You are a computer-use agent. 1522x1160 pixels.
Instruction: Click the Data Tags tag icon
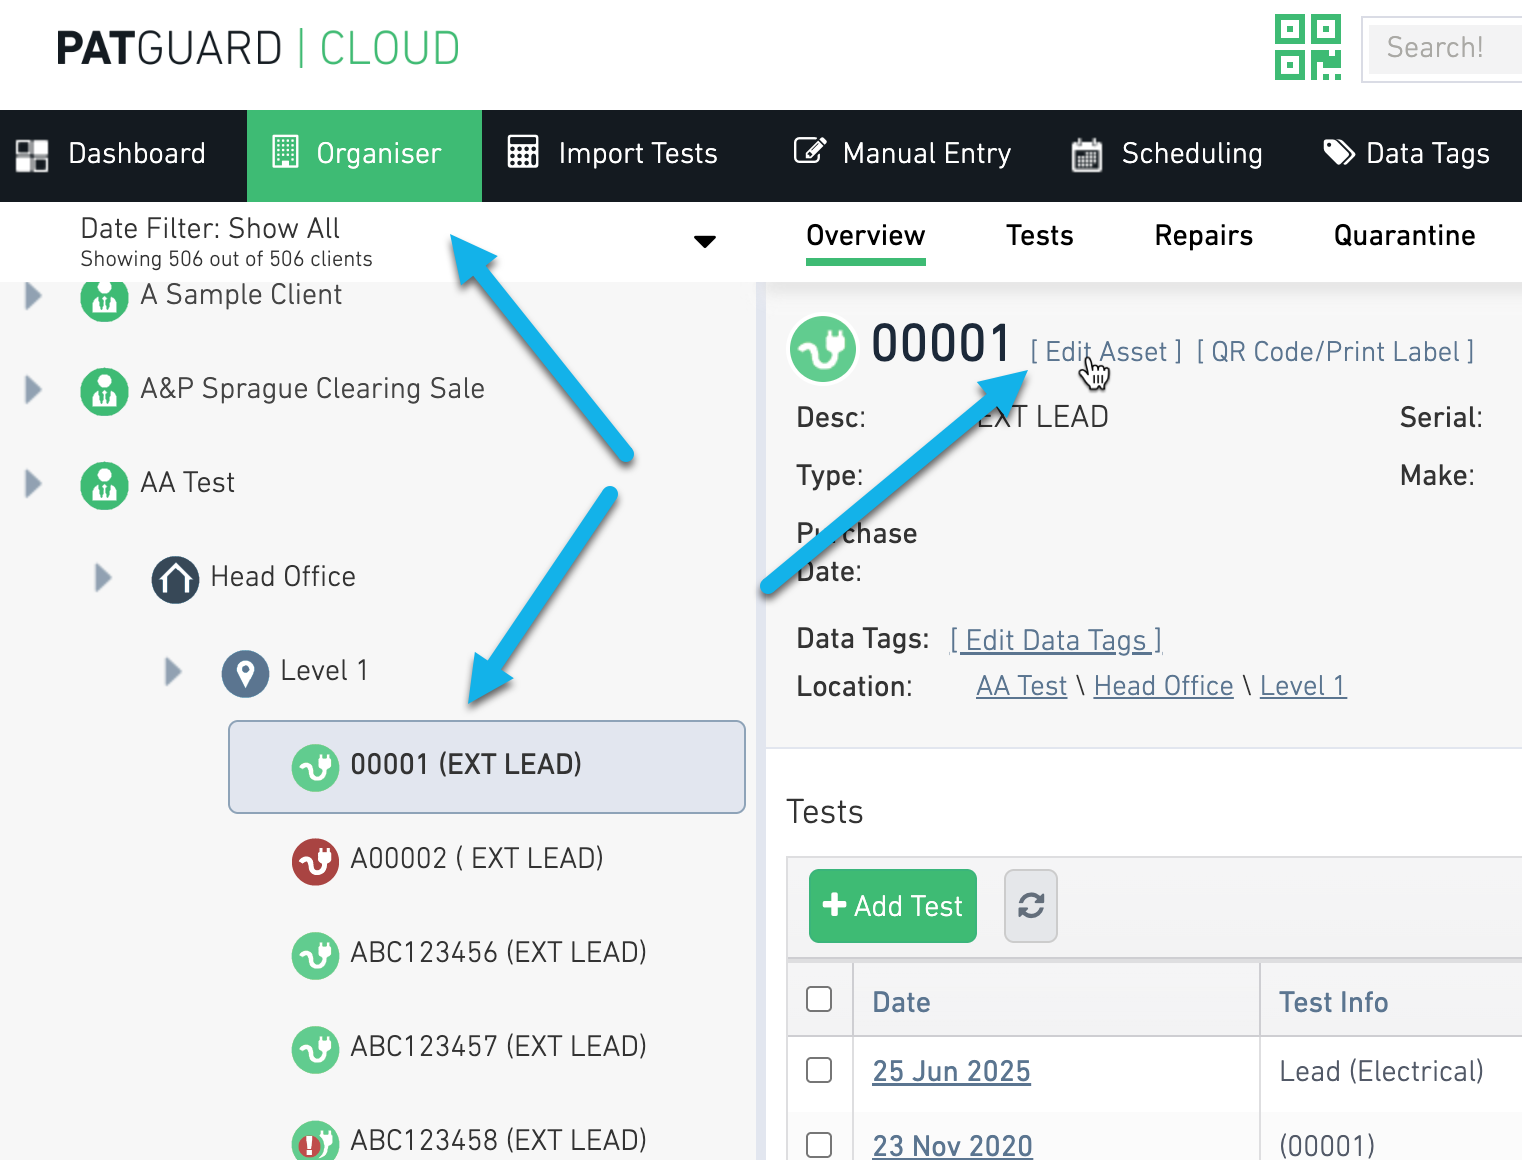tap(1339, 152)
